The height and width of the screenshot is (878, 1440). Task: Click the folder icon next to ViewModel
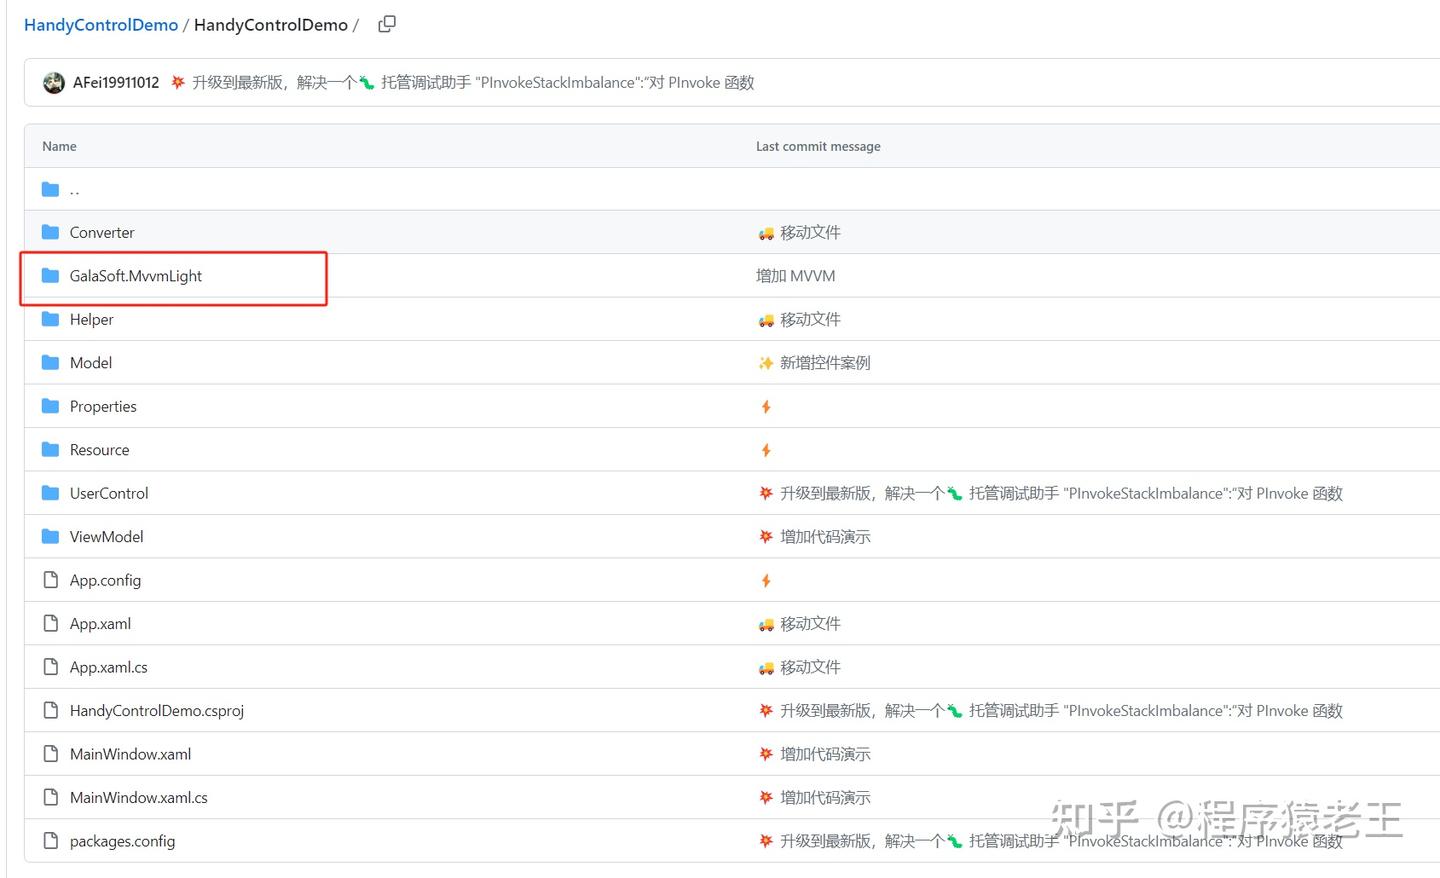coord(51,536)
